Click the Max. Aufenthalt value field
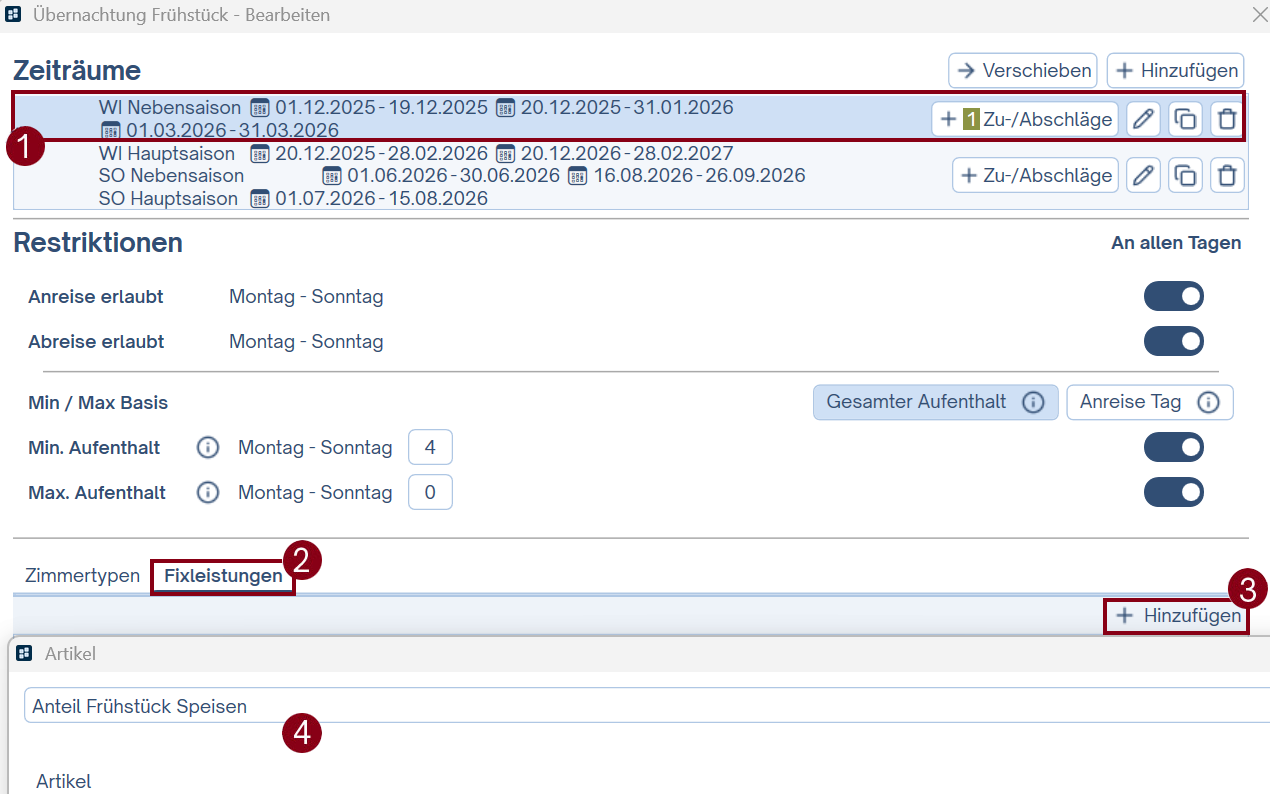The height and width of the screenshot is (794, 1270). (430, 492)
